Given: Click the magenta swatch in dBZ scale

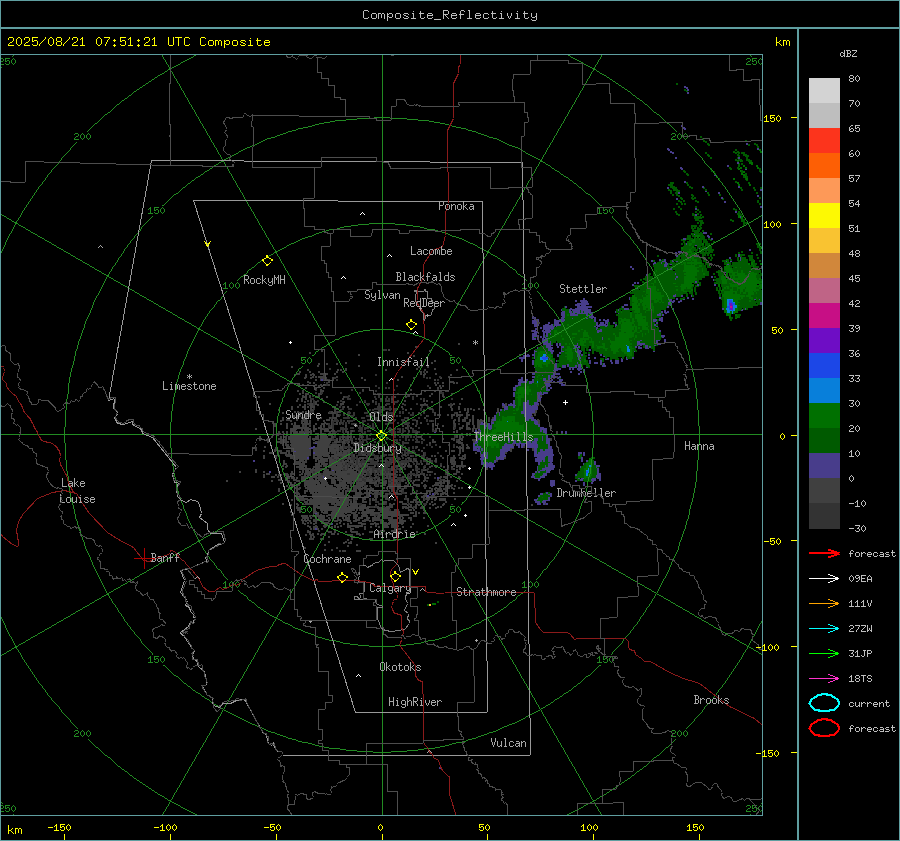Looking at the screenshot, I should [824, 316].
